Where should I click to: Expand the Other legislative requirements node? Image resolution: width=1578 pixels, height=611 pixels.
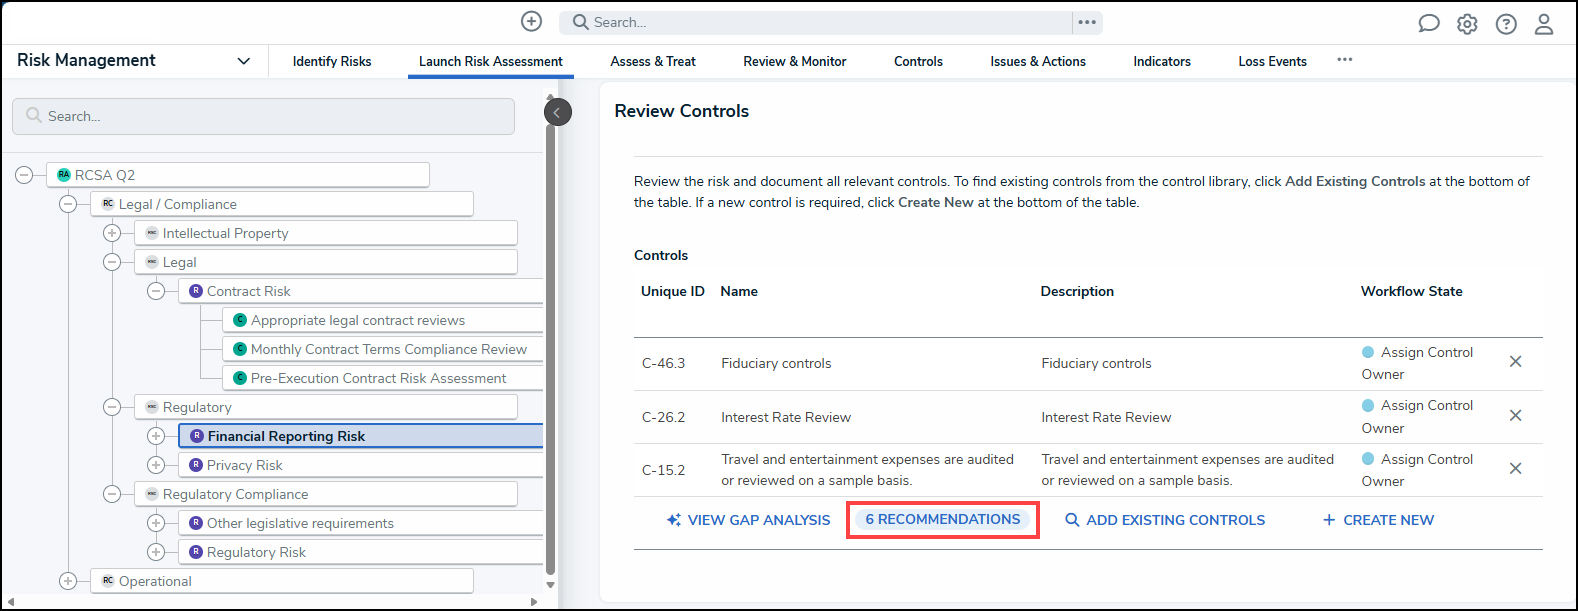tap(156, 523)
